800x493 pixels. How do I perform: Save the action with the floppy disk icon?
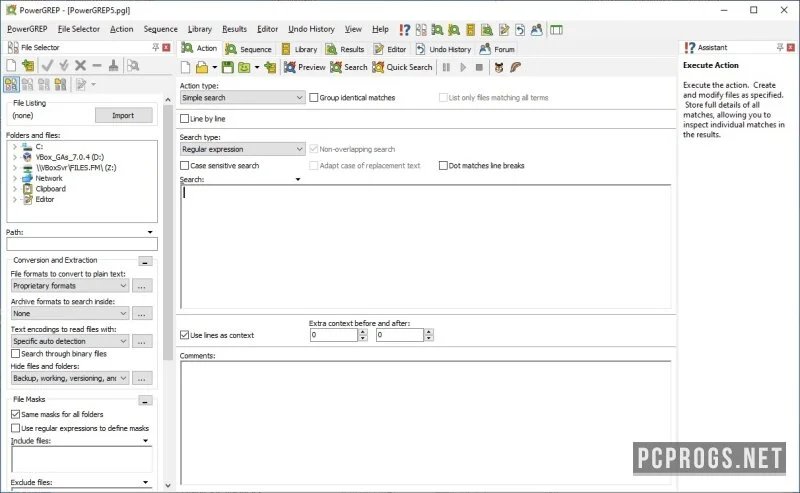pyautogui.click(x=228, y=67)
